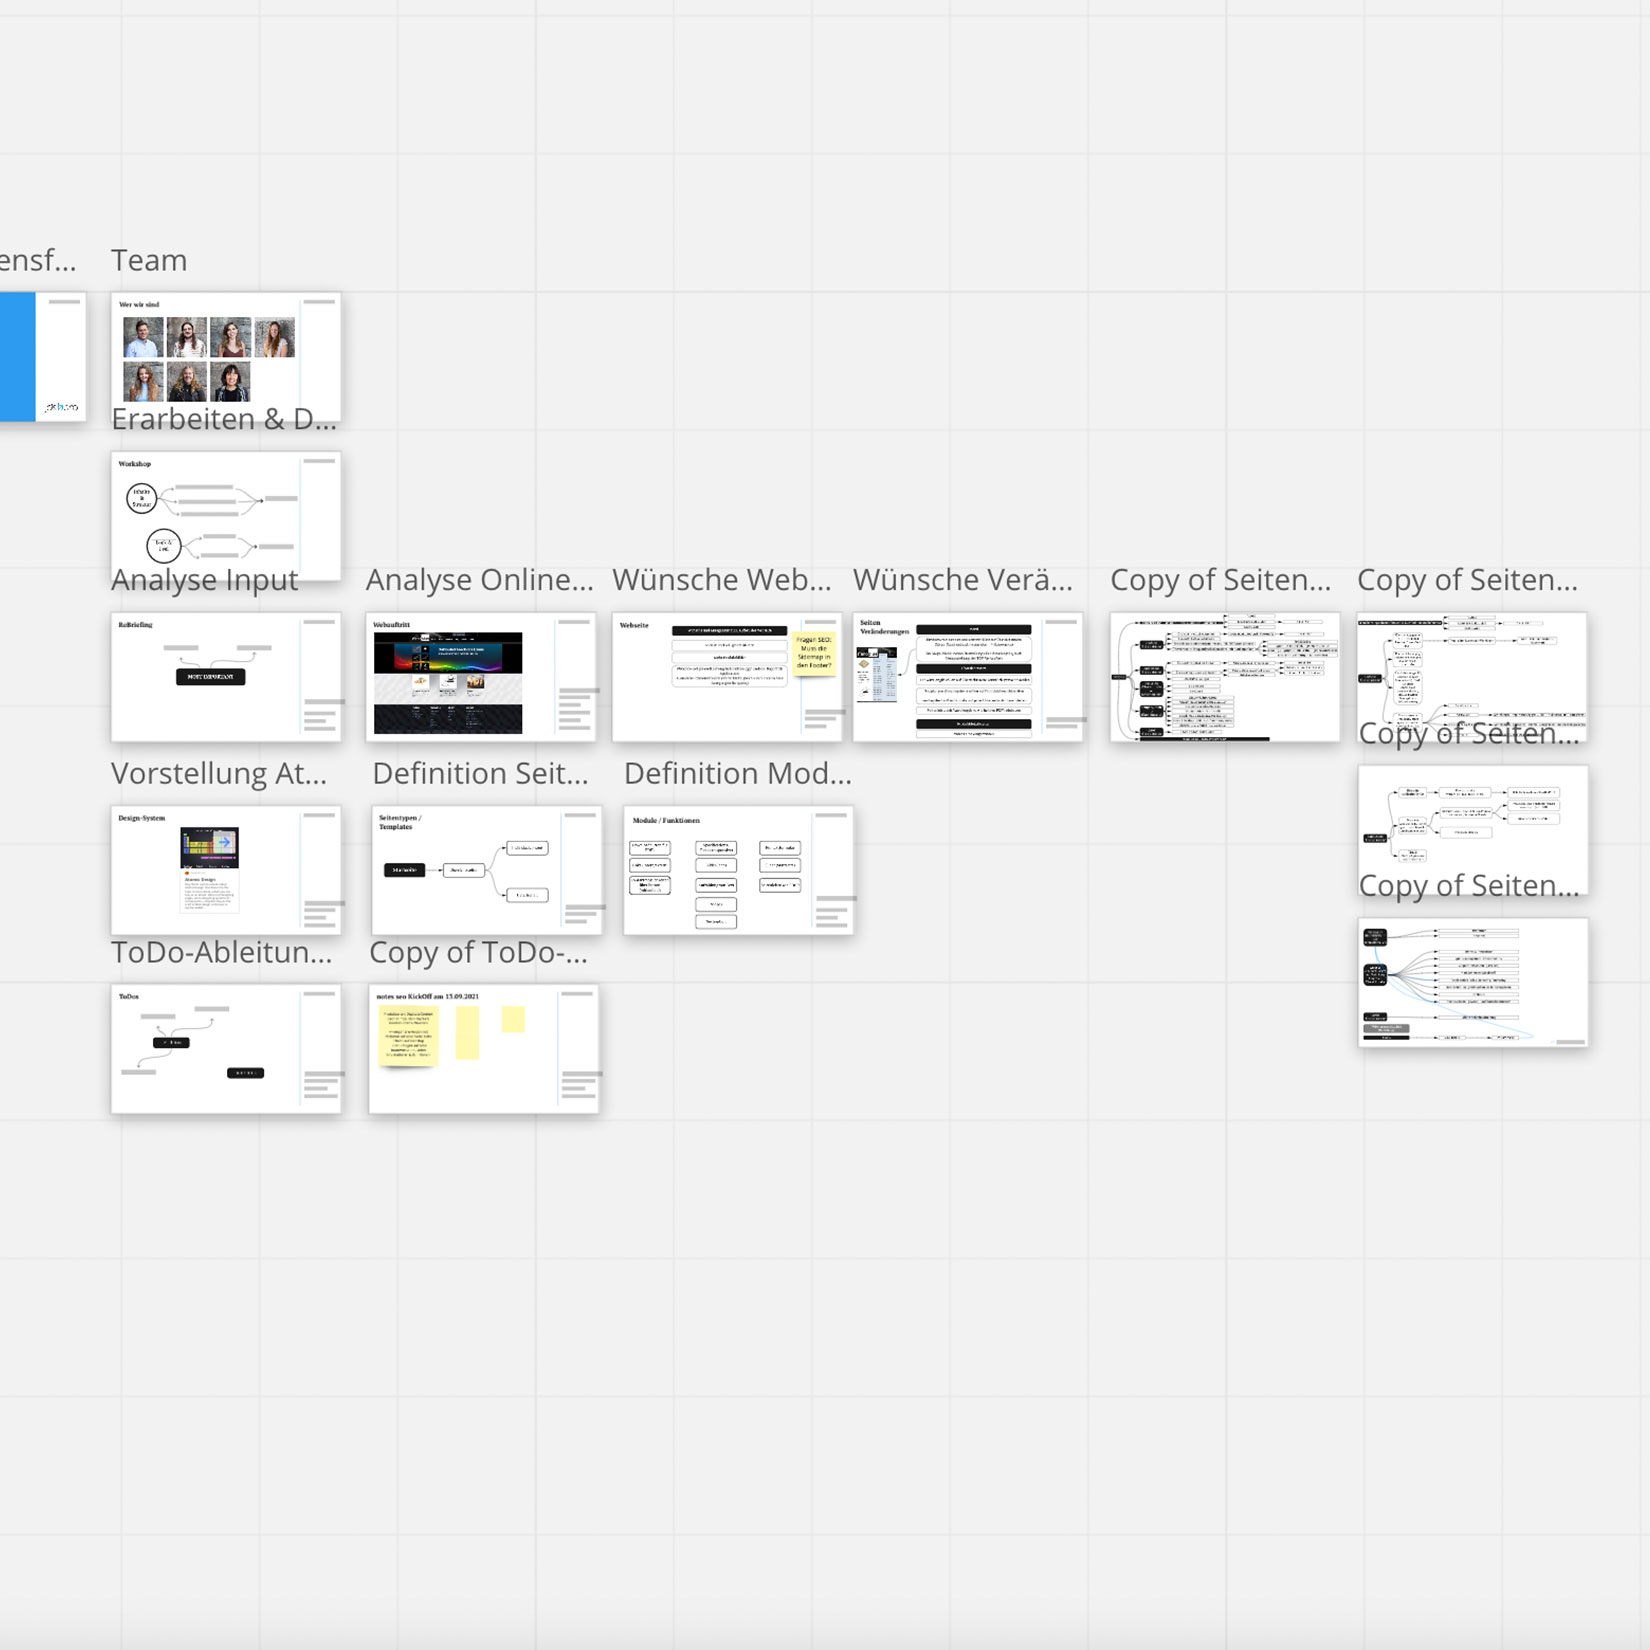Image resolution: width=1650 pixels, height=1650 pixels.
Task: Click Atomic Design image in Design-System frame
Action: click(209, 868)
